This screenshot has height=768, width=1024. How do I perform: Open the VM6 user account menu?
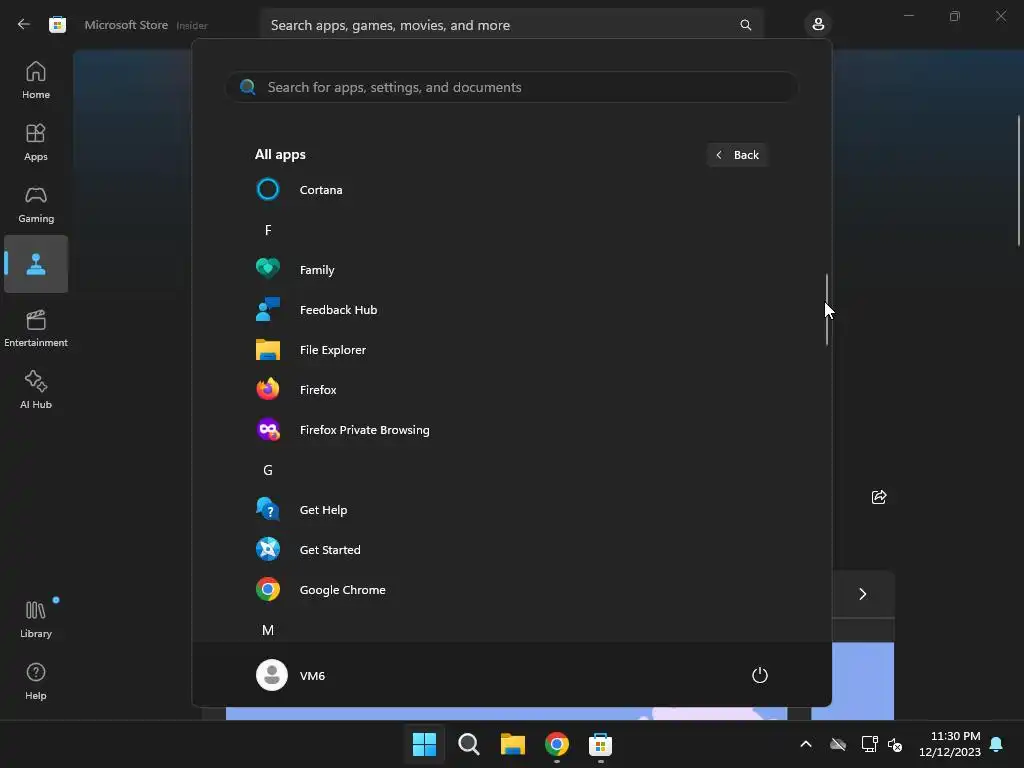(291, 675)
